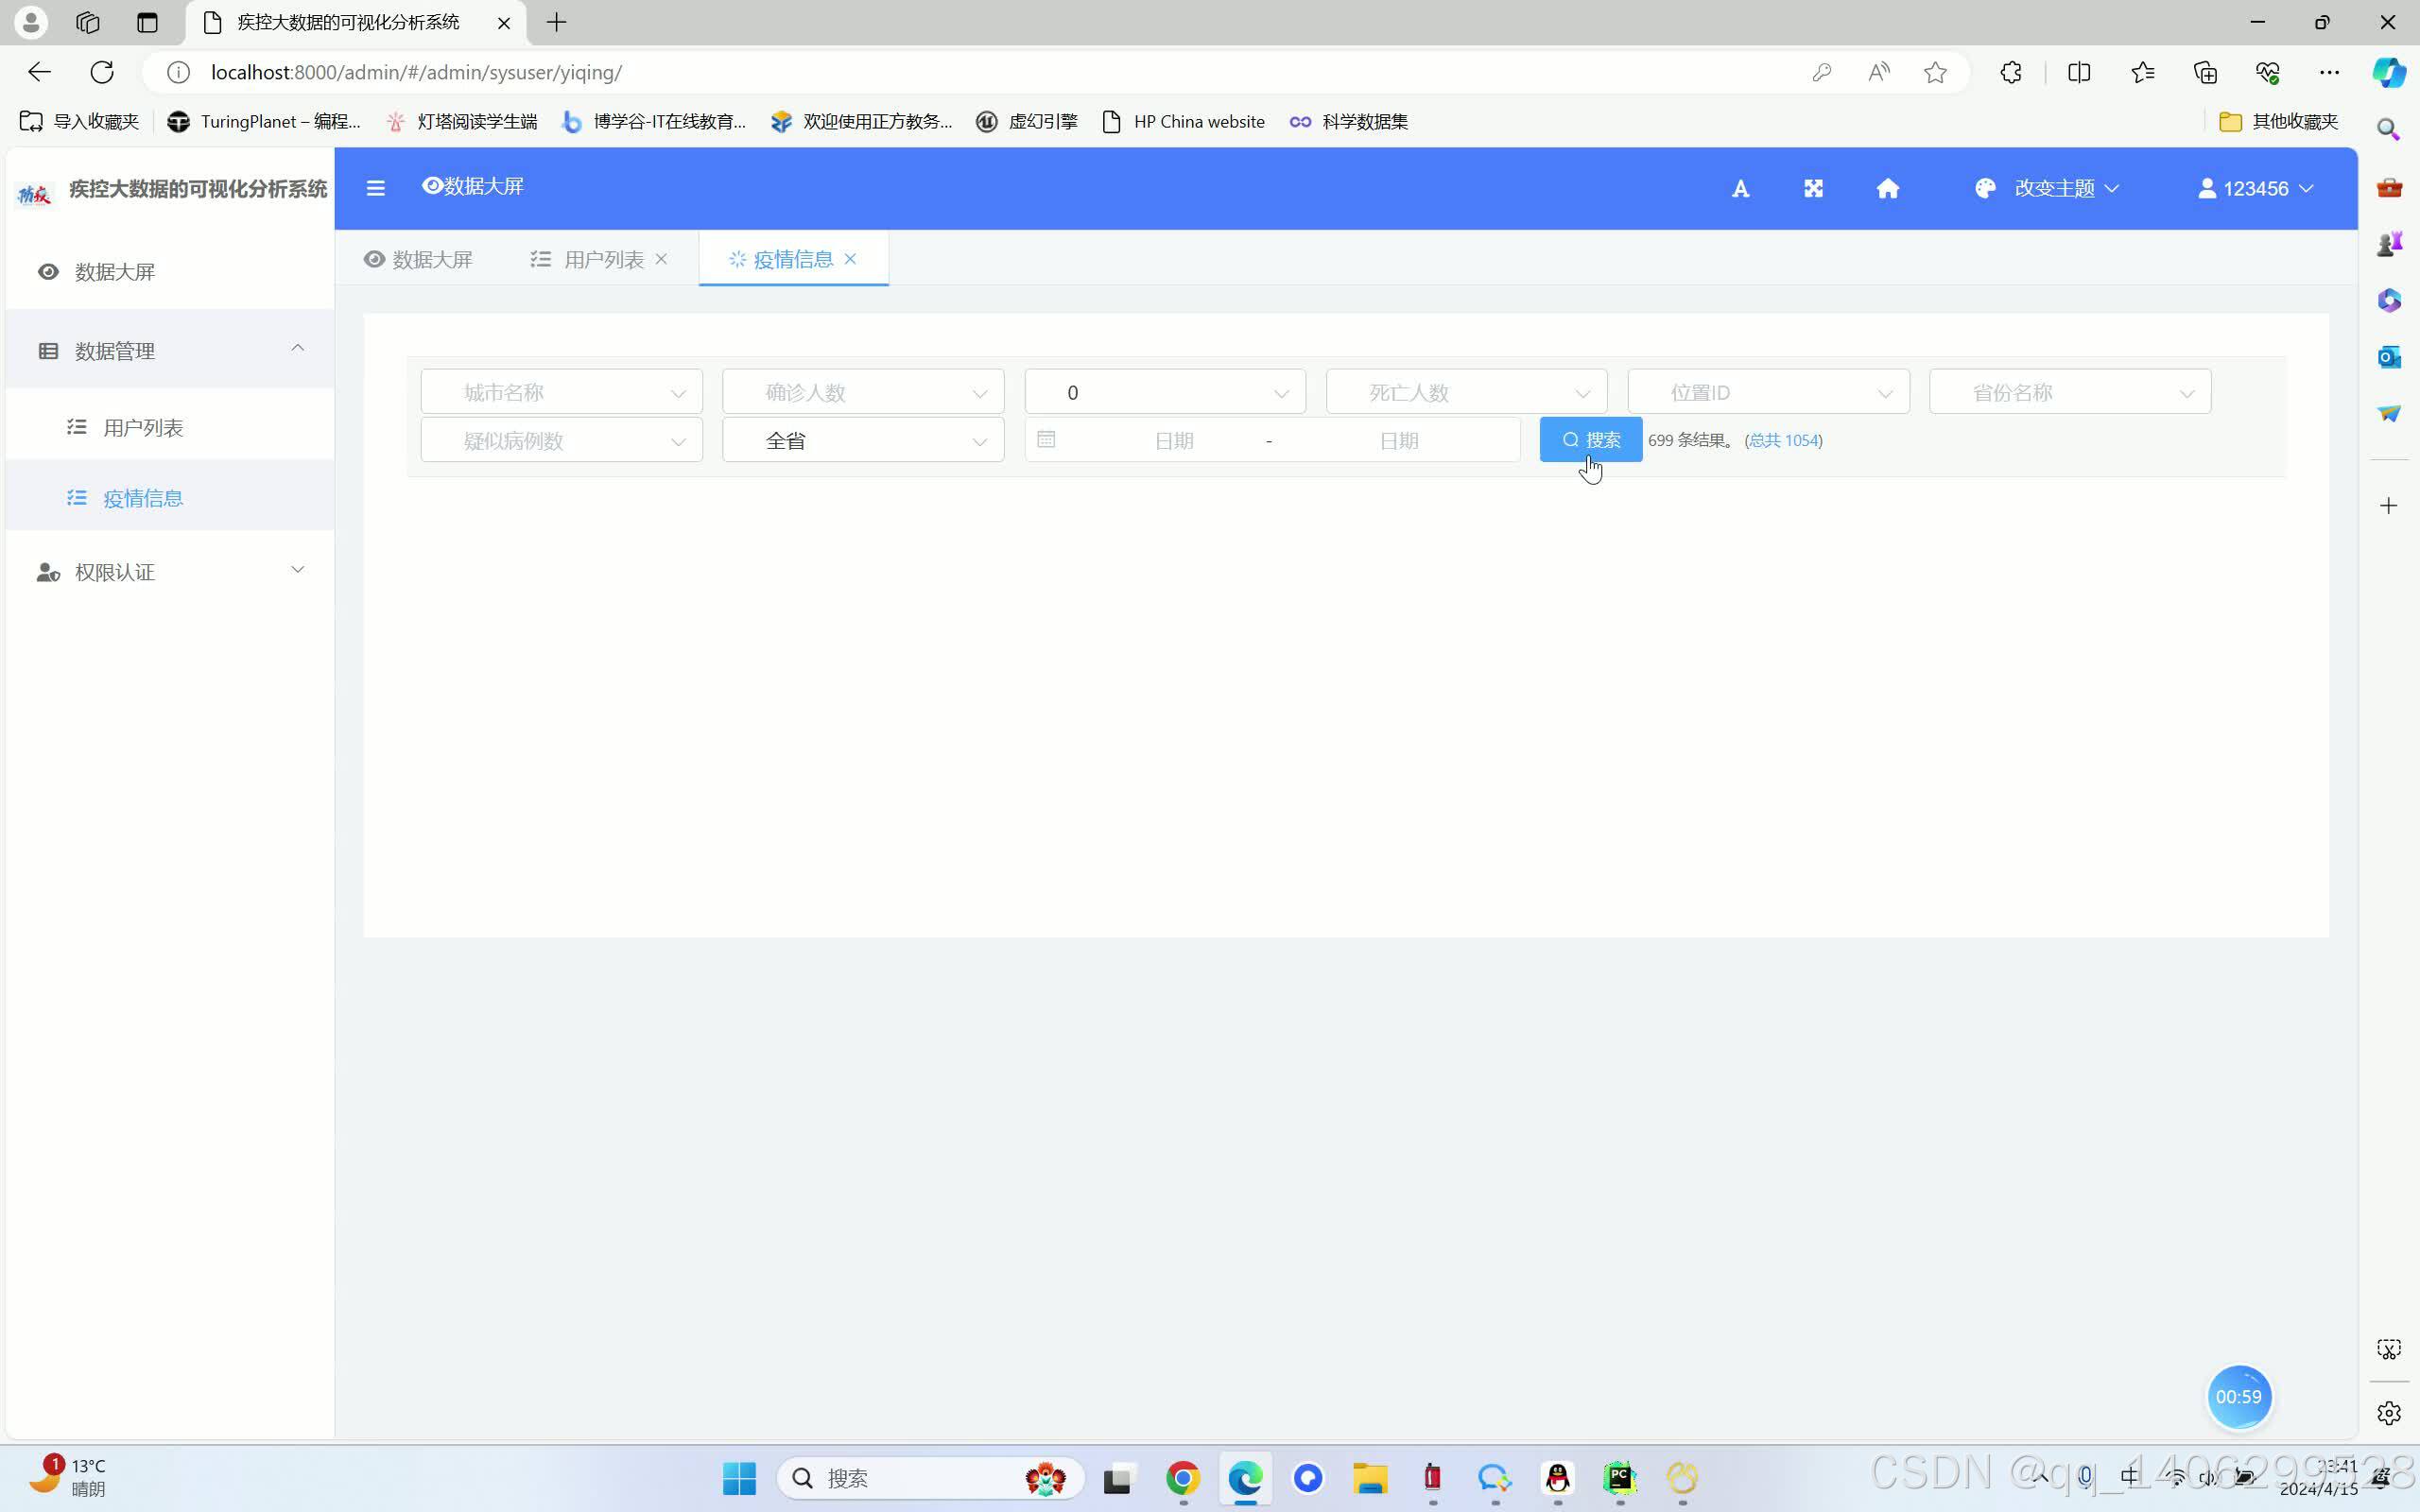Return home via the house icon

point(1886,188)
